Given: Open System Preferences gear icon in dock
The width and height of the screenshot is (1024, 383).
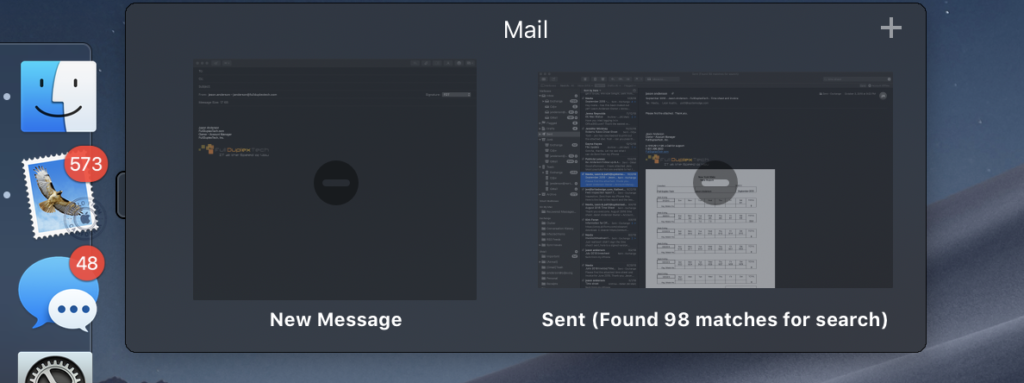Looking at the screenshot, I should coord(56,367).
